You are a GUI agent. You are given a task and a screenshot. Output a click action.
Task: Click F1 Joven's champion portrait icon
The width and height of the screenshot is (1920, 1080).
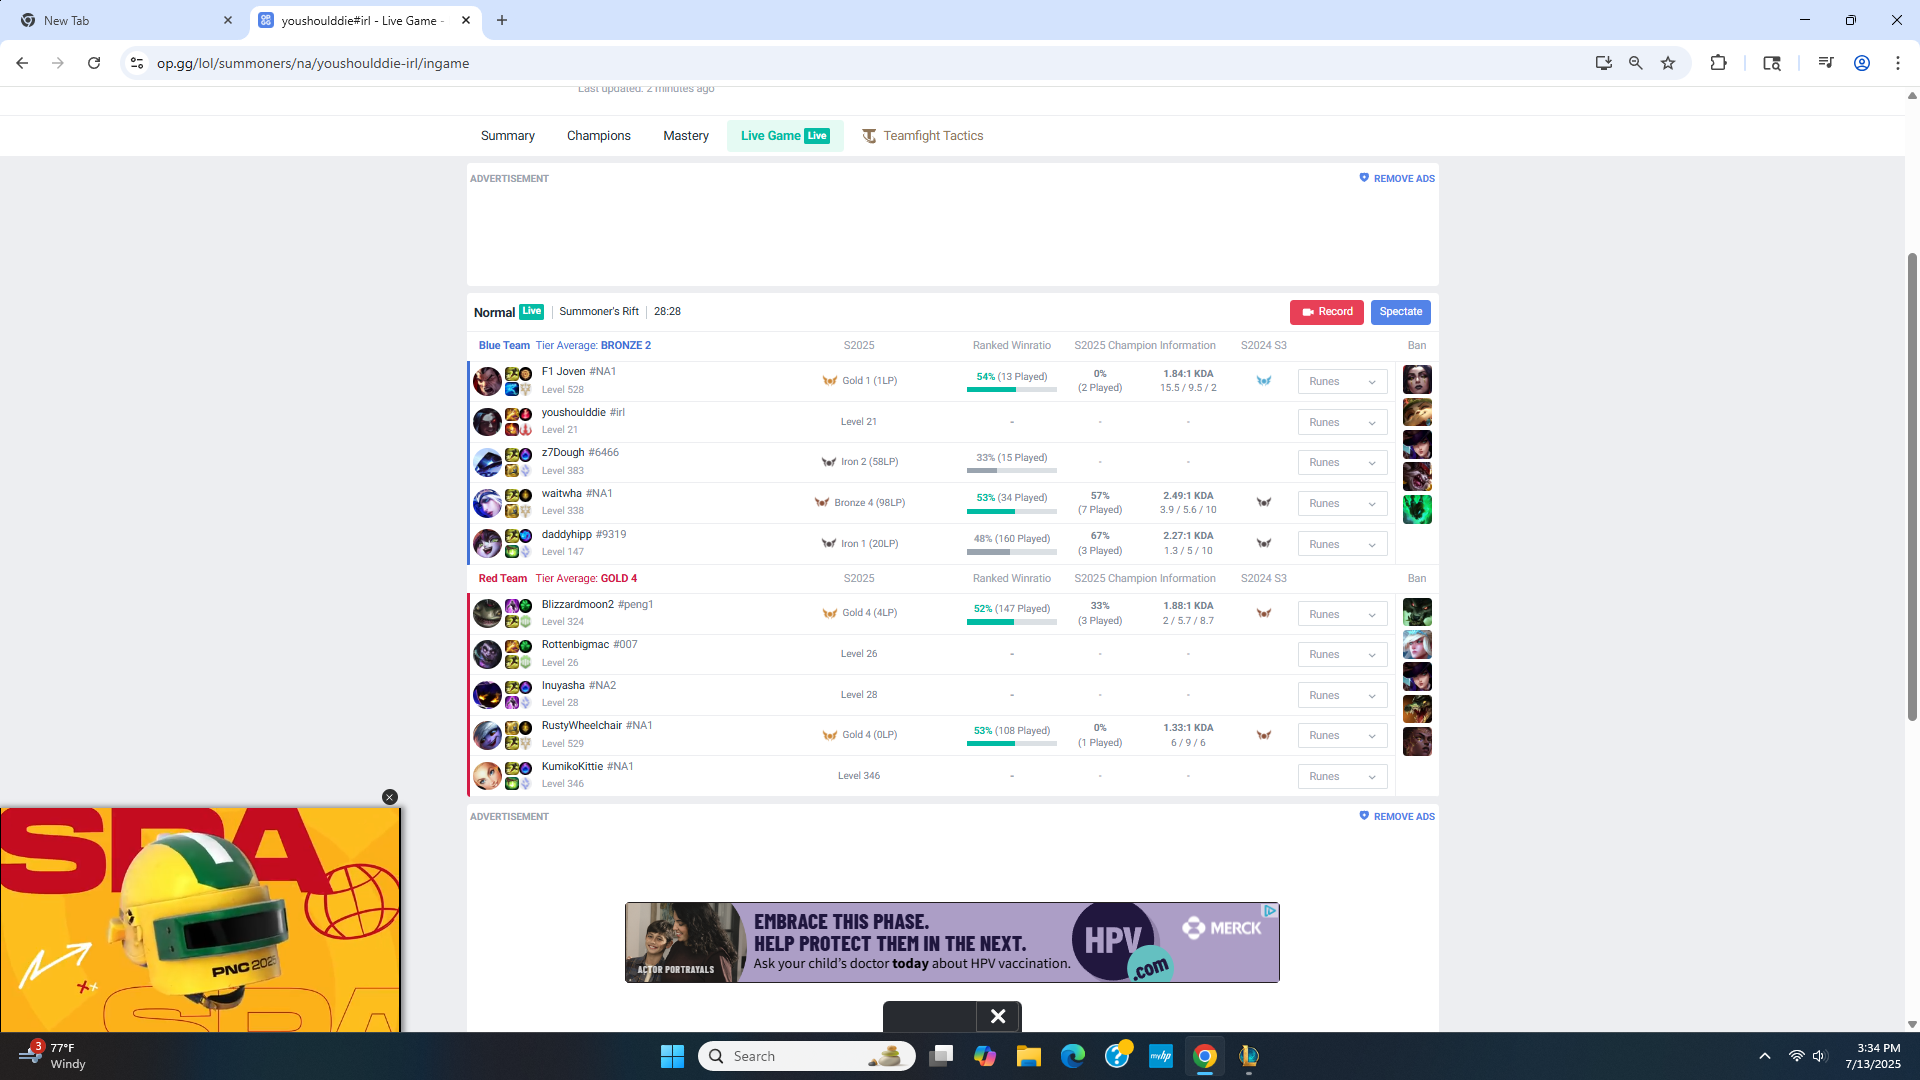tap(487, 381)
